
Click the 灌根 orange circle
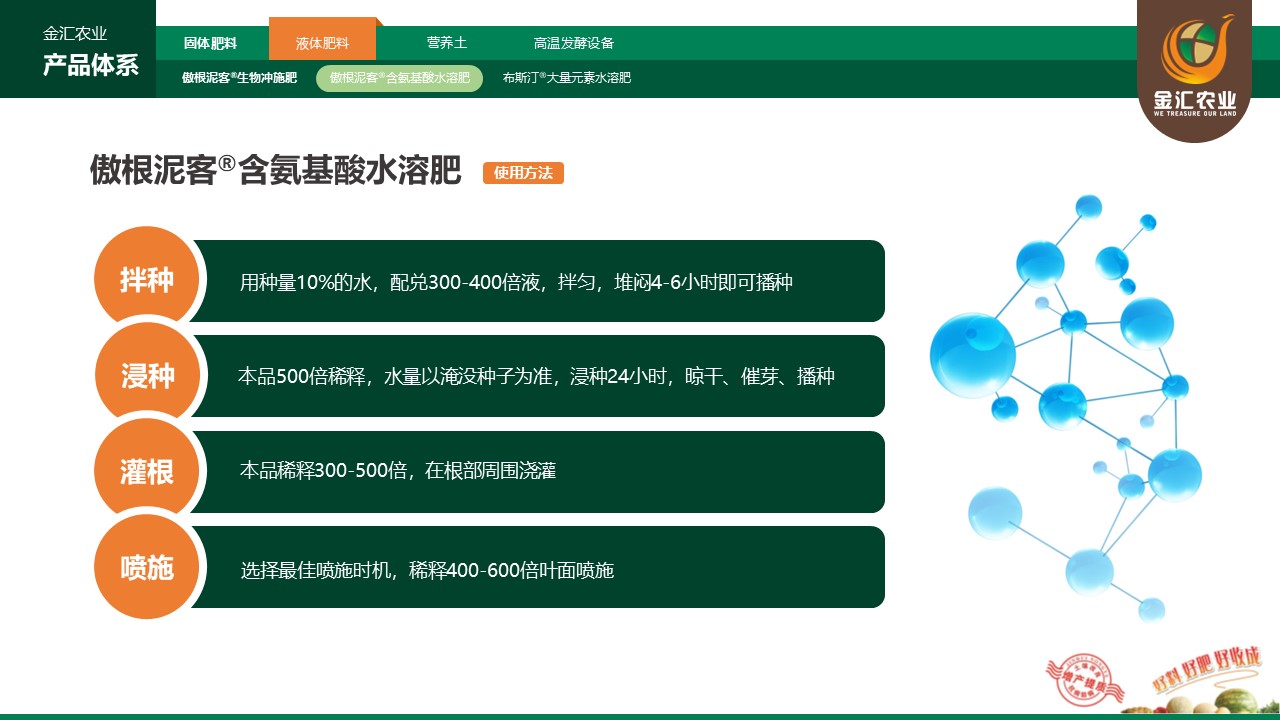point(147,472)
